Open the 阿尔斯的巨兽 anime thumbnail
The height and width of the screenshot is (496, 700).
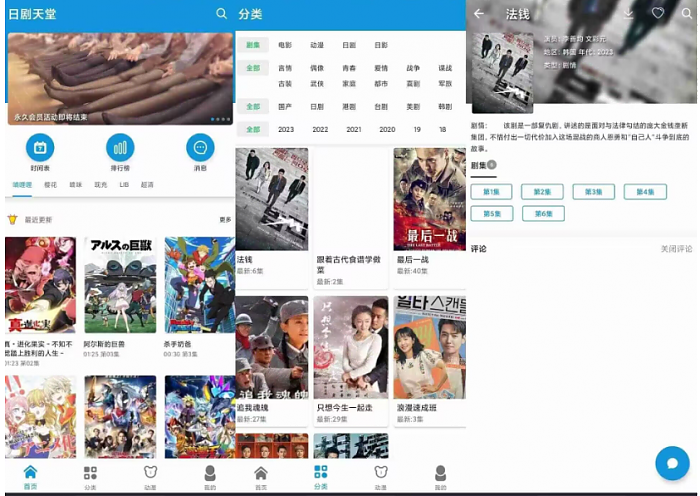[x=120, y=285]
